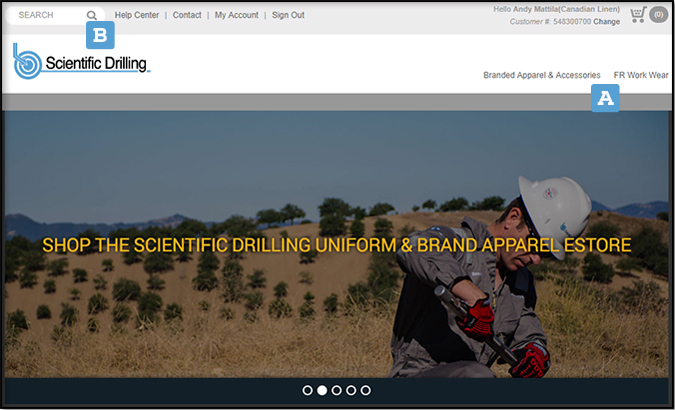675x410 pixels.
Task: Open the My Account link
Action: pyautogui.click(x=236, y=16)
